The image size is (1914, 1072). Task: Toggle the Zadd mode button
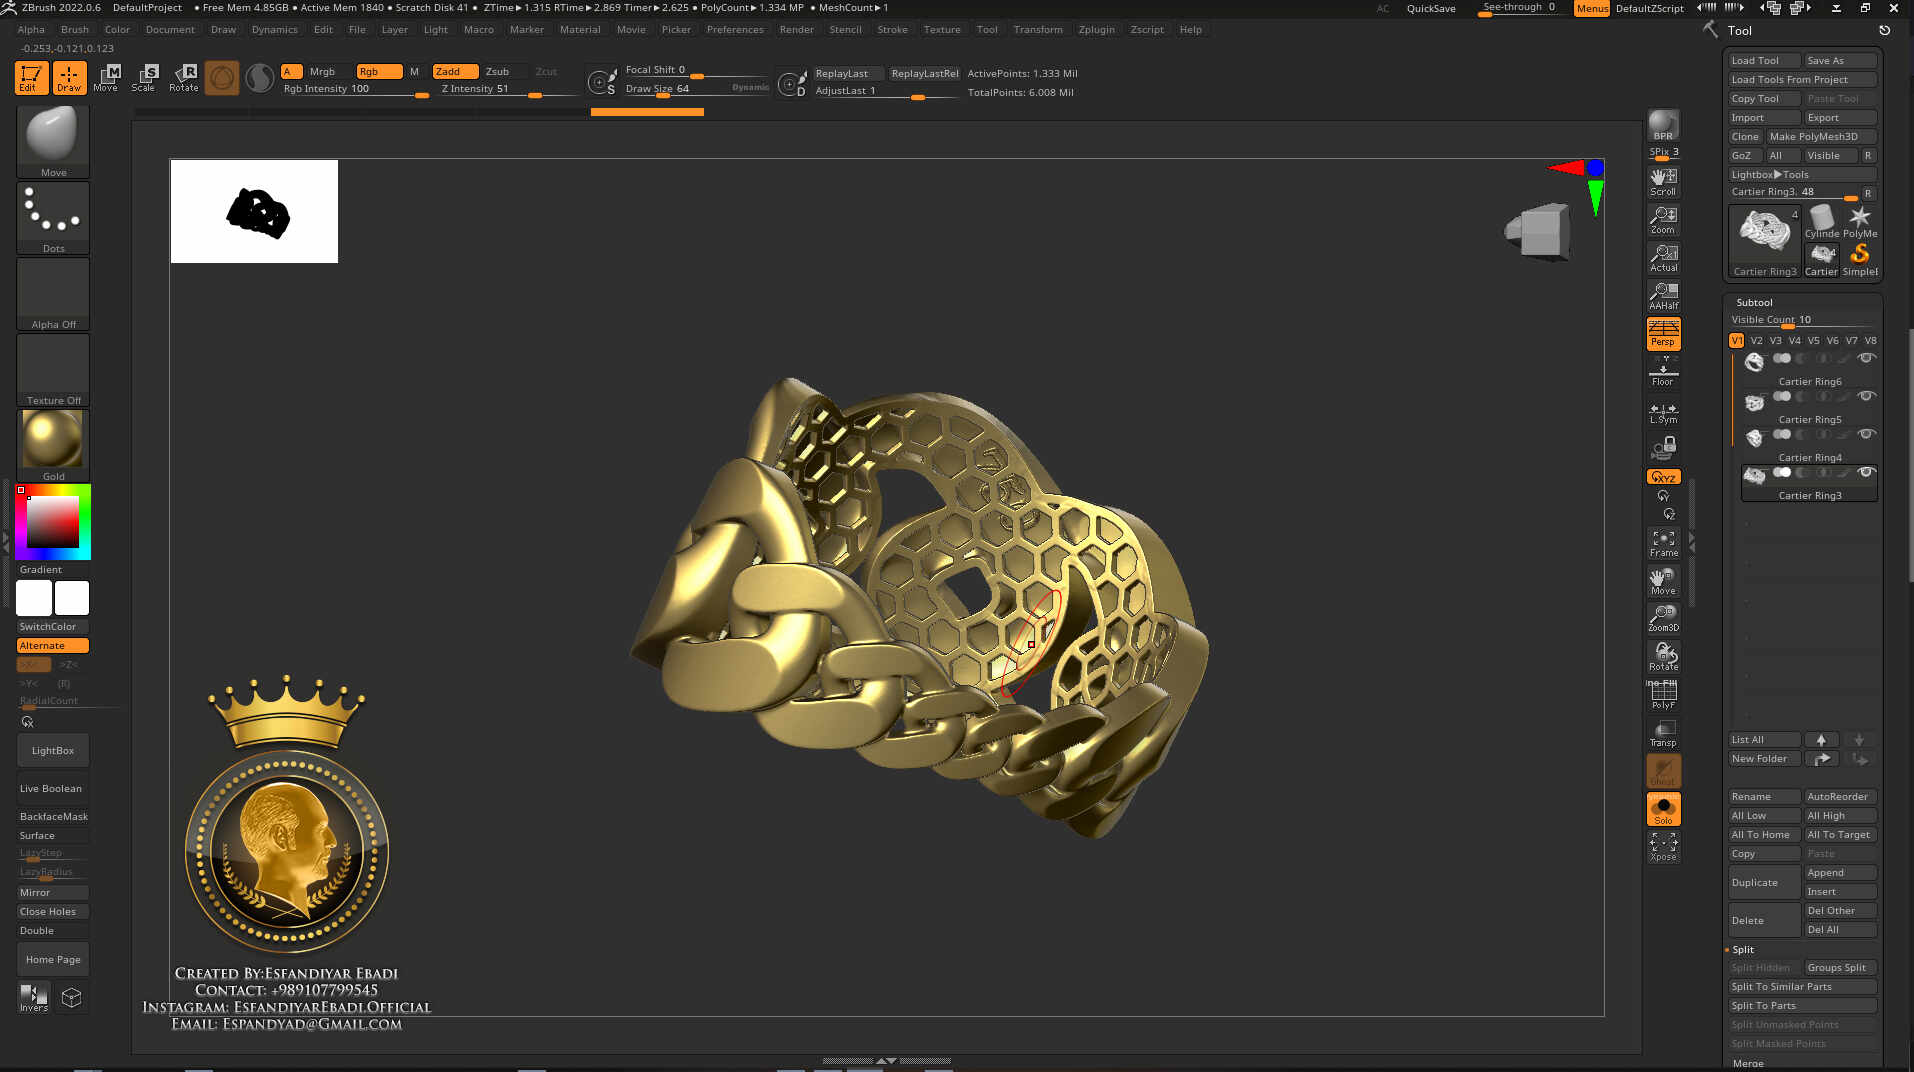coord(453,71)
